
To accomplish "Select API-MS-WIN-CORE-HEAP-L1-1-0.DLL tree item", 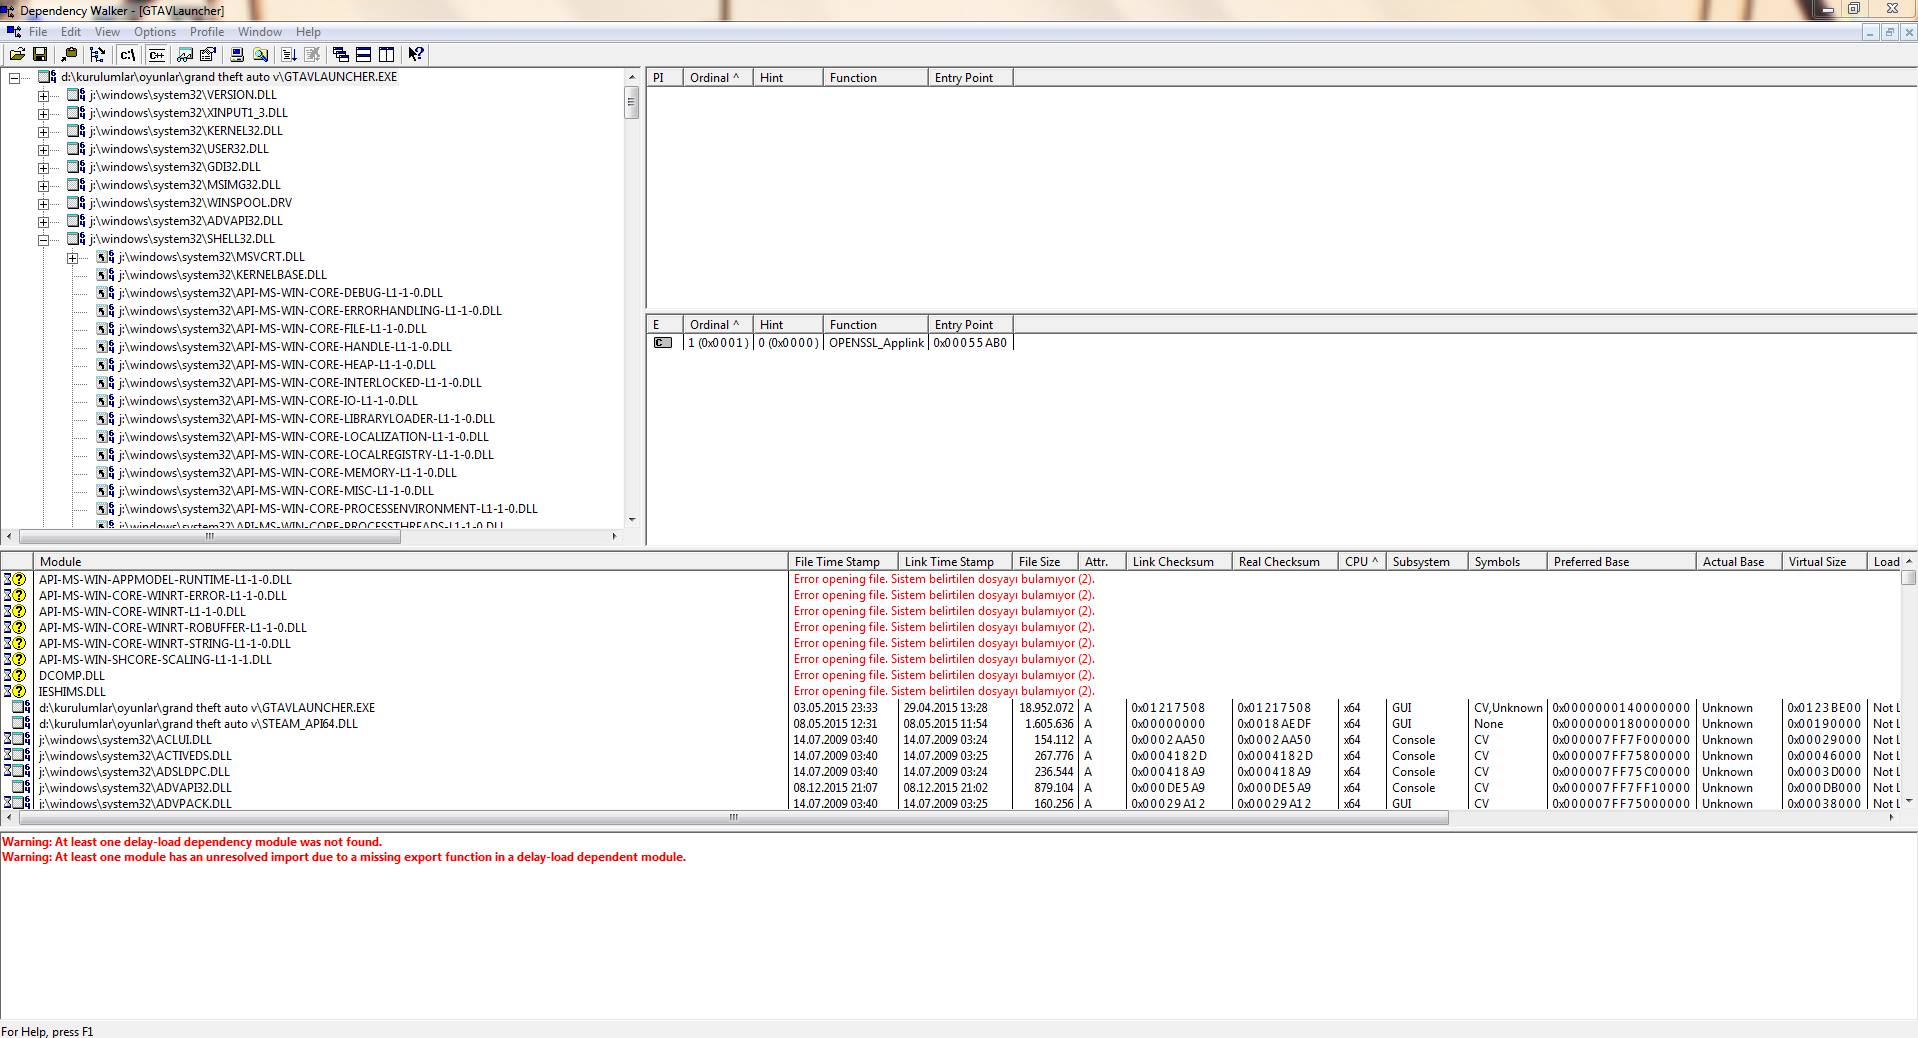I will [277, 365].
